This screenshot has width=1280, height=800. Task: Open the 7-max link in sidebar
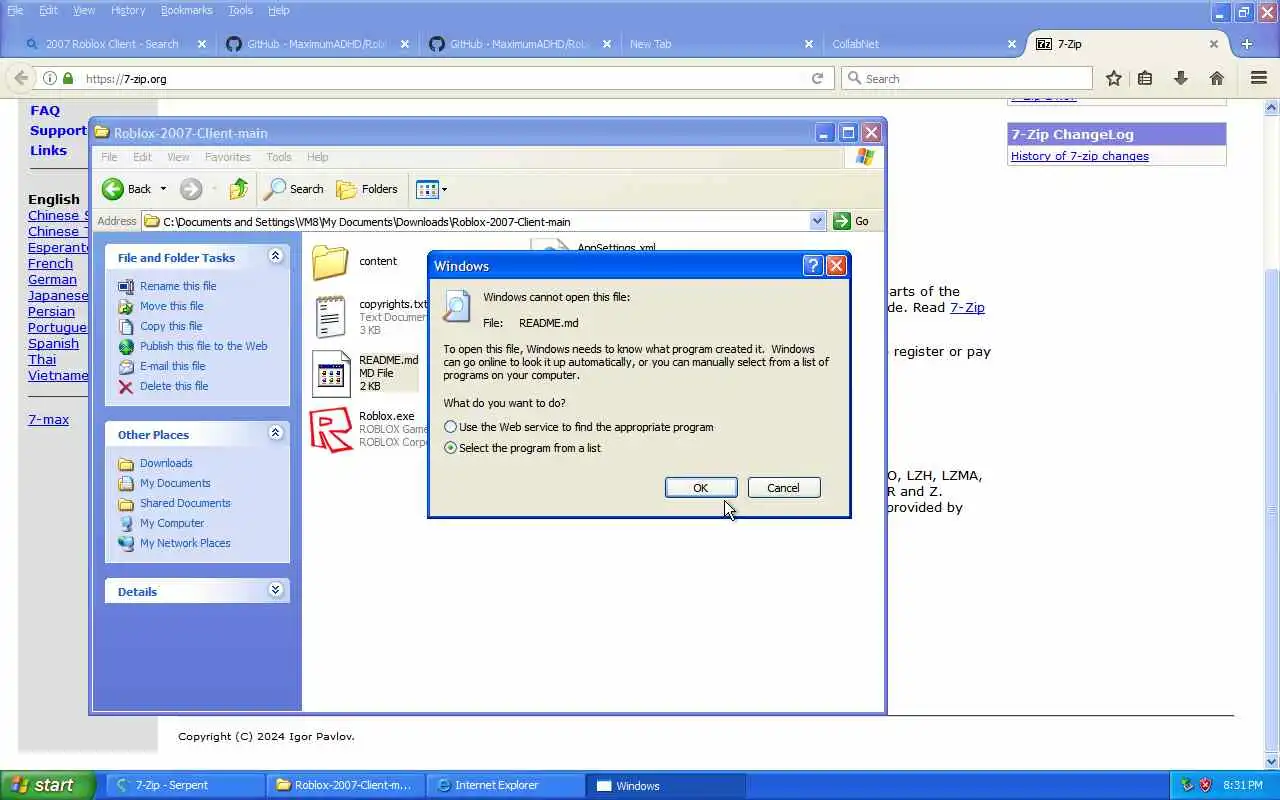click(x=48, y=419)
